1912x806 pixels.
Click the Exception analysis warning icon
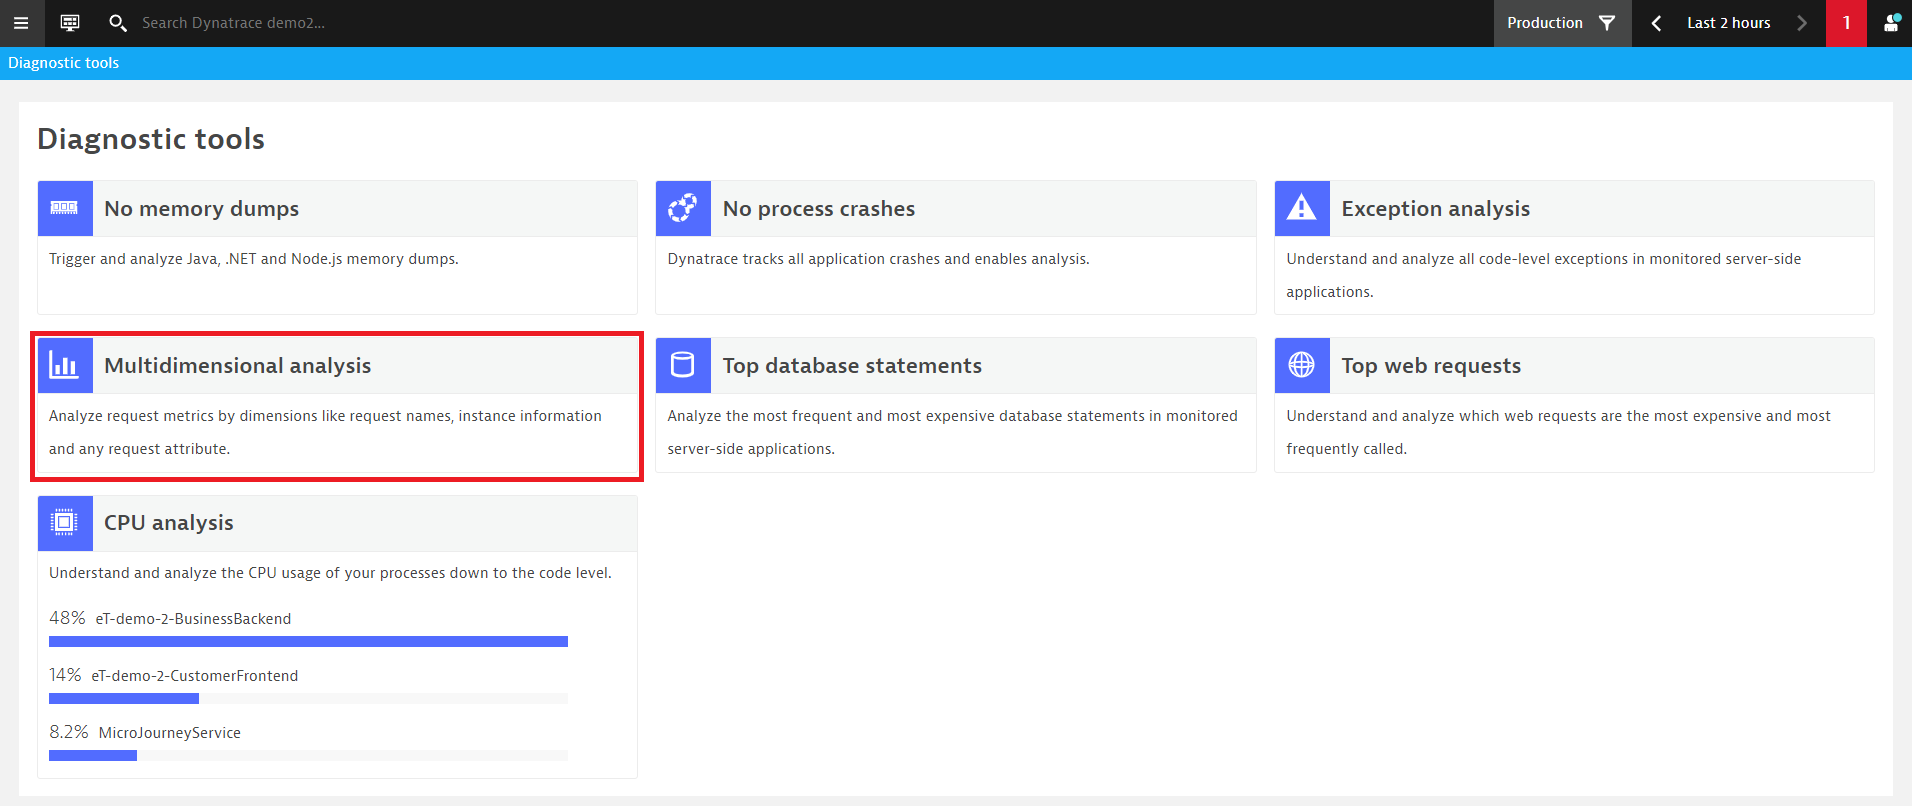[x=1302, y=208]
